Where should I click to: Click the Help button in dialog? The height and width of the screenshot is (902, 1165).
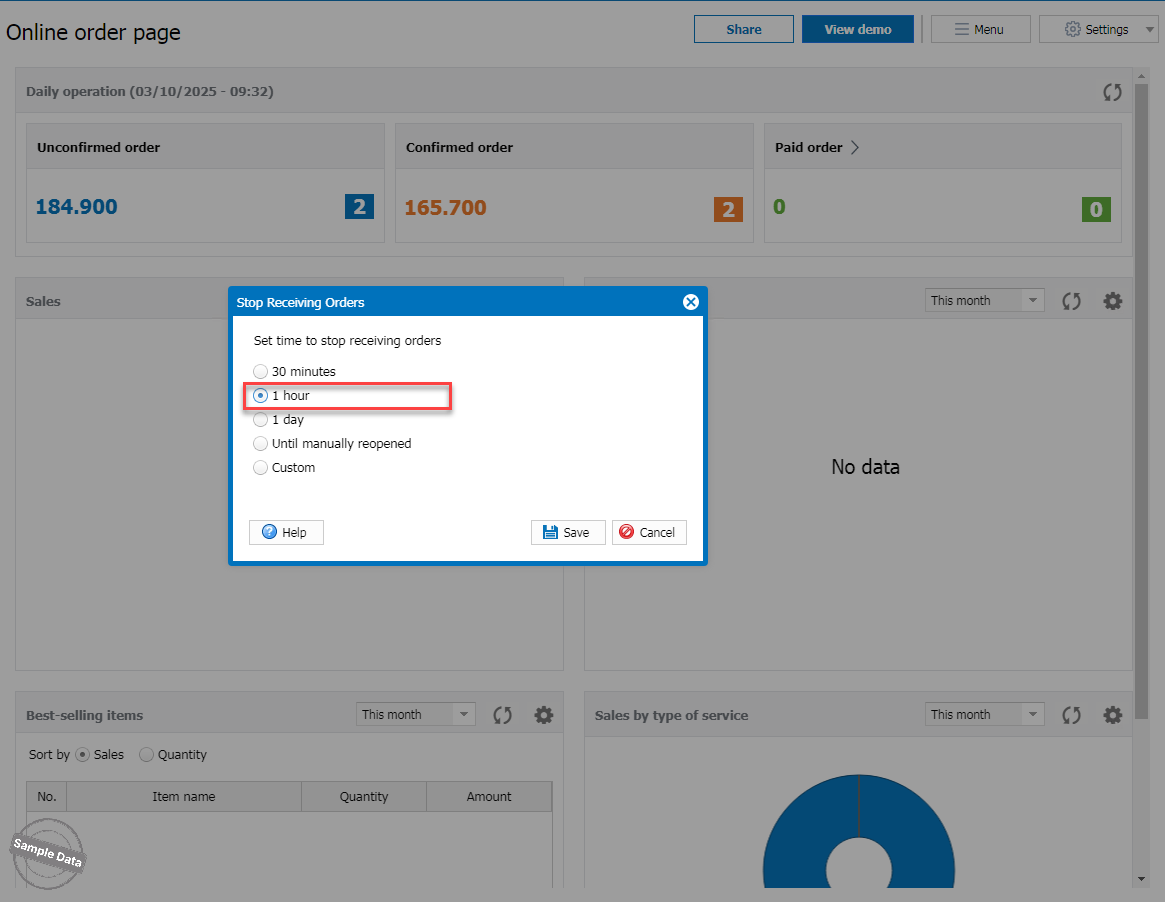pyautogui.click(x=286, y=532)
